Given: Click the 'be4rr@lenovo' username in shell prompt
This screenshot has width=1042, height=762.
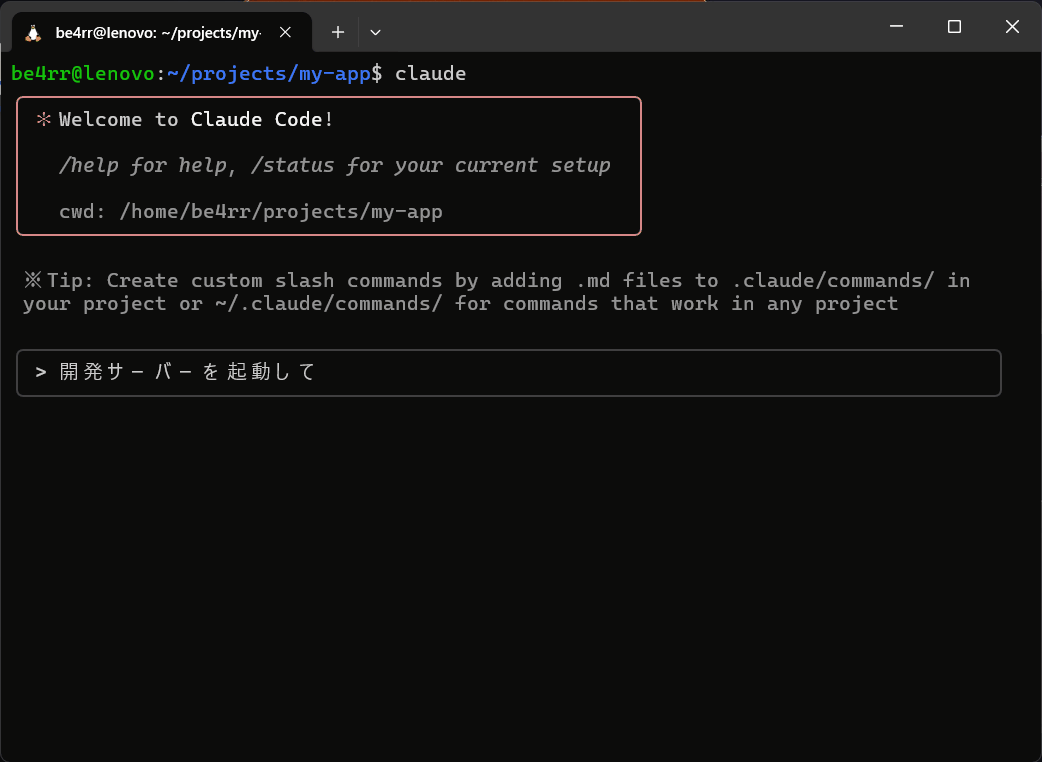Looking at the screenshot, I should (x=83, y=73).
